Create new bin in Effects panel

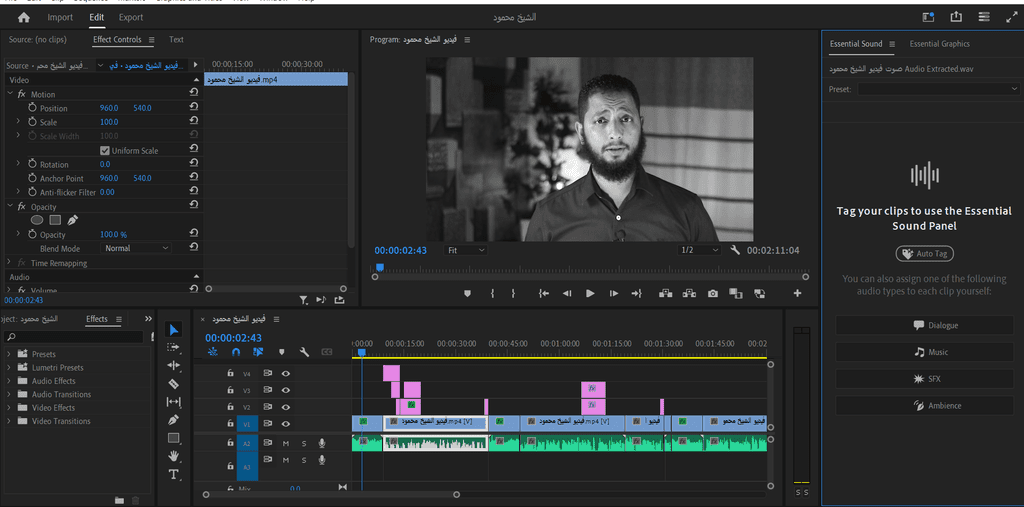[120, 500]
